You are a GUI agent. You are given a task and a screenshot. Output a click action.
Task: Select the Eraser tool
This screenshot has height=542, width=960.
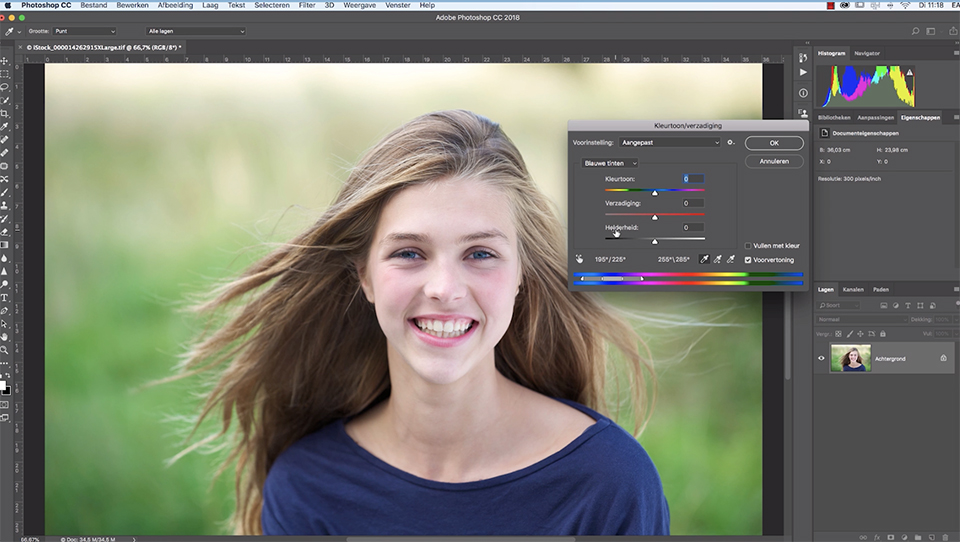point(5,232)
